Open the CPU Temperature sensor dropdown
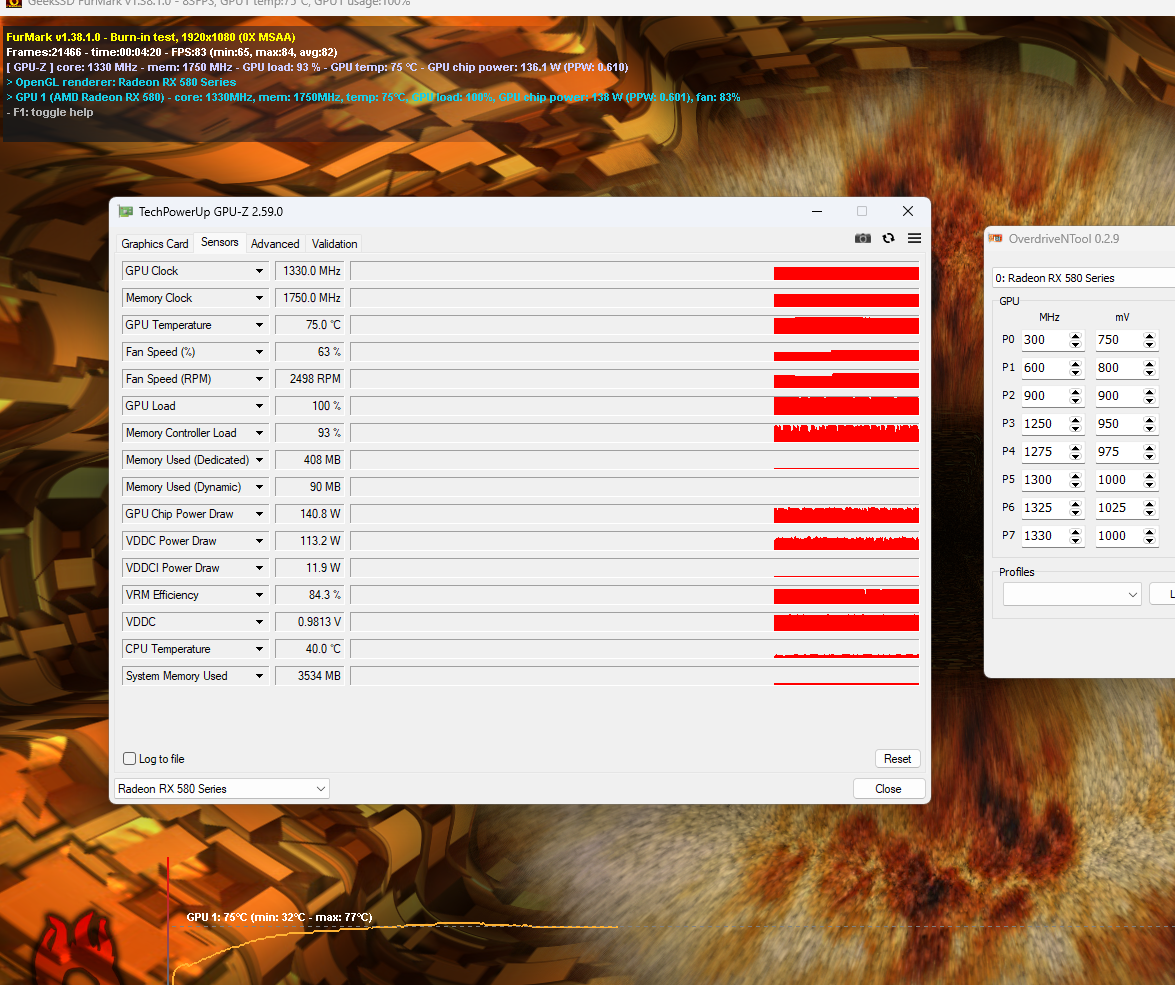This screenshot has width=1175, height=985. pos(259,648)
